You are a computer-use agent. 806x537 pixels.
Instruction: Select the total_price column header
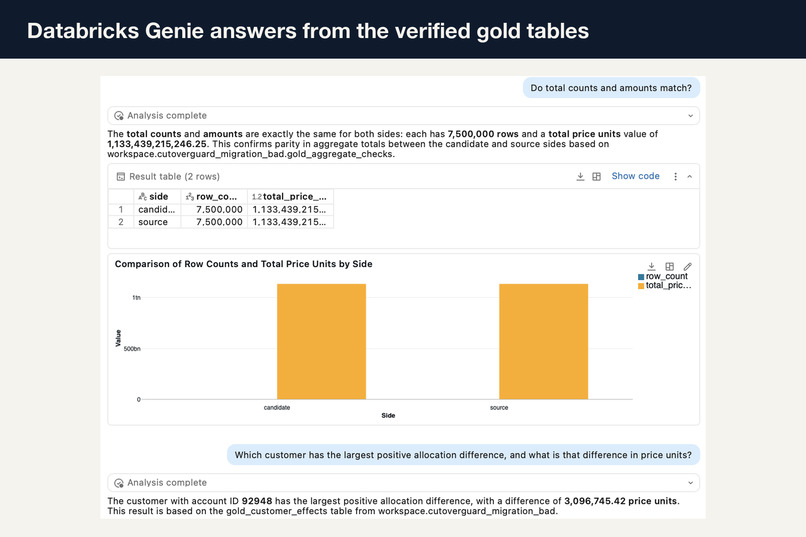290,196
